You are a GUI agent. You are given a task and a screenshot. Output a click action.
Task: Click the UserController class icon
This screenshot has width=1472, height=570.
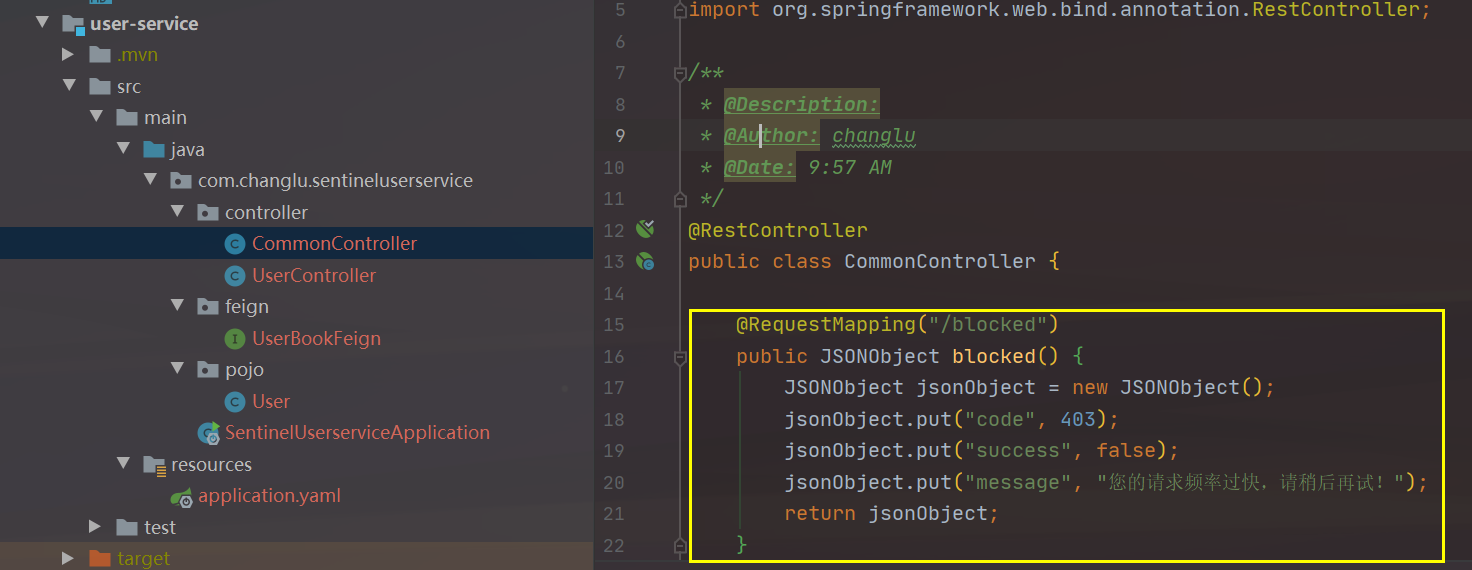point(235,275)
